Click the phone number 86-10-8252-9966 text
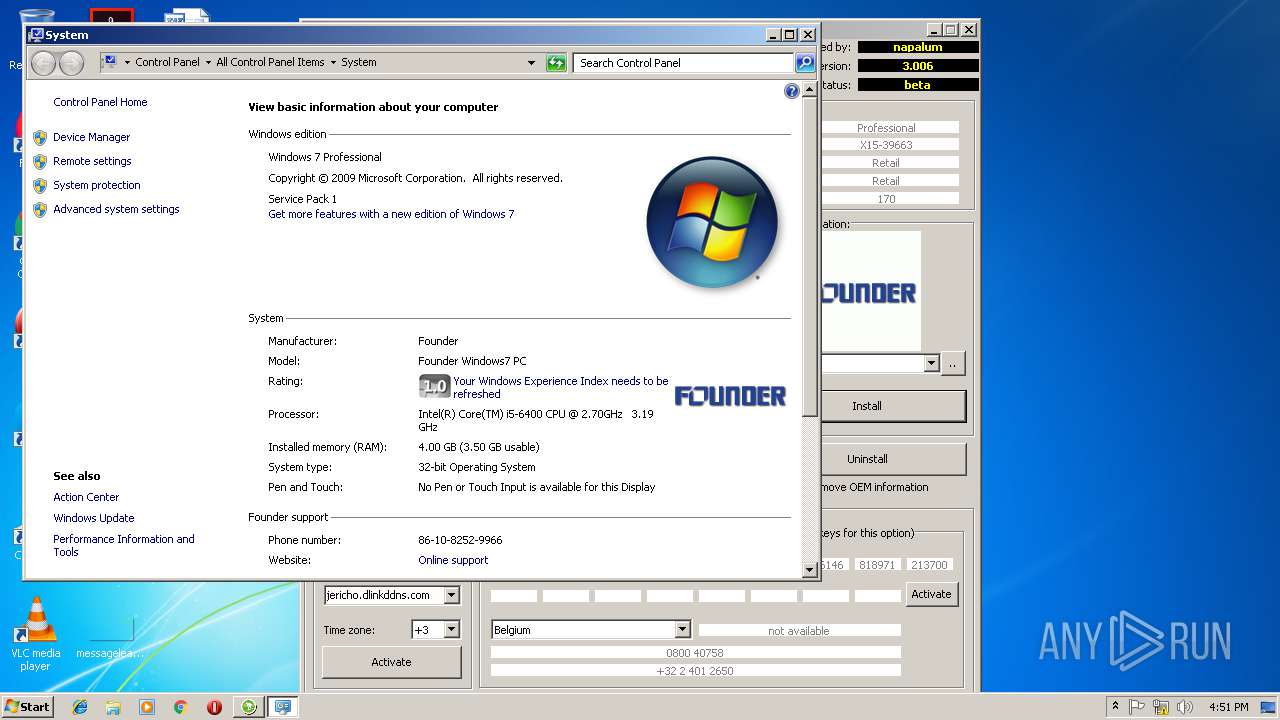The width and height of the screenshot is (1280, 720). 460,540
